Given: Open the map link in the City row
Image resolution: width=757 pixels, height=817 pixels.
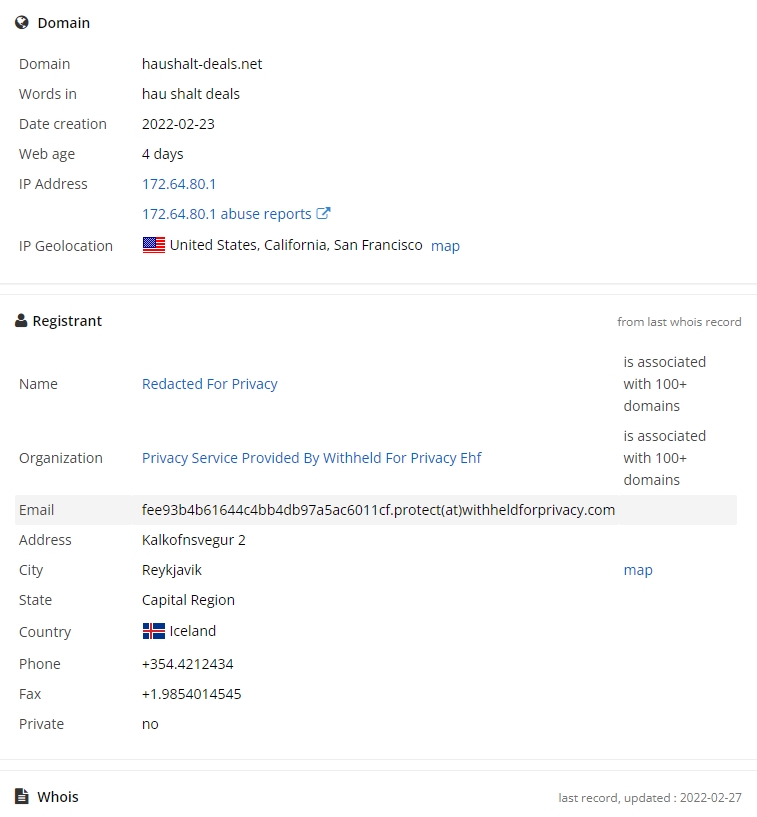Looking at the screenshot, I should [638, 570].
